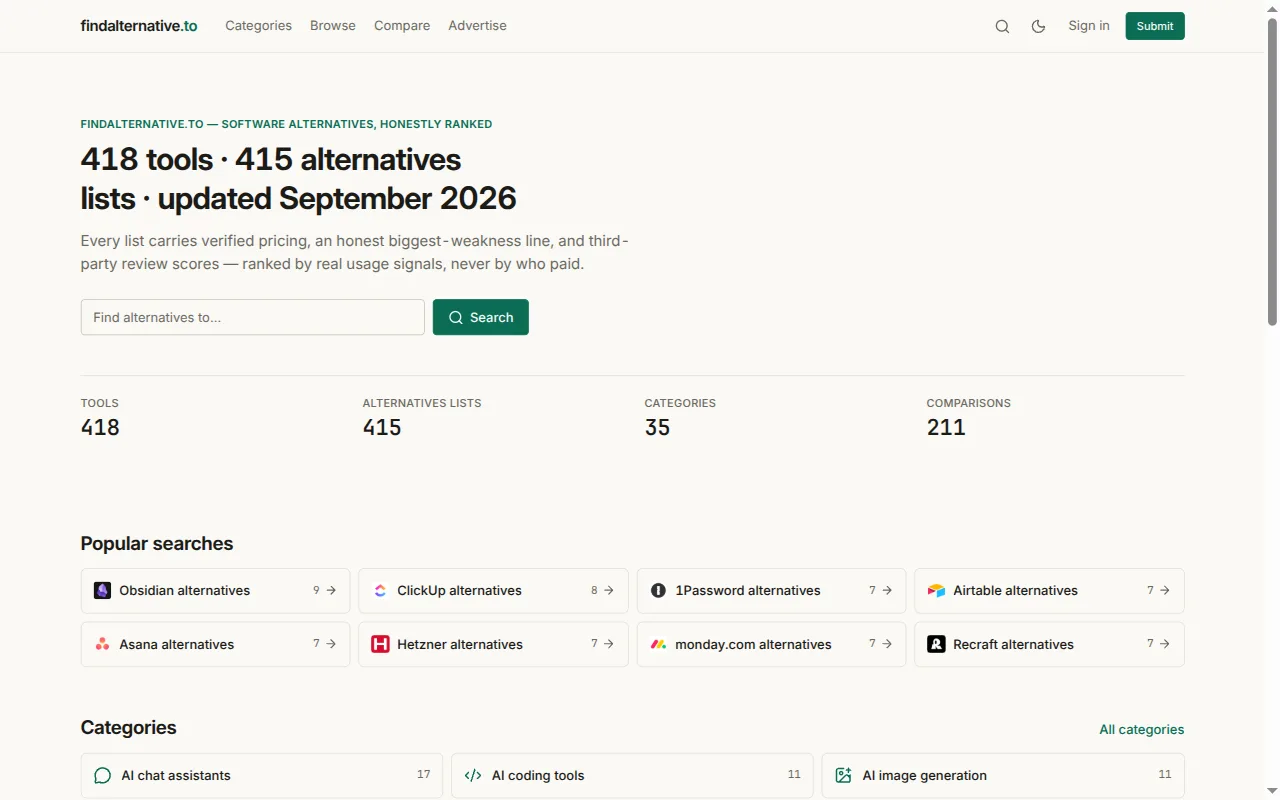1280x800 pixels.
Task: Open Airtable alternatives list
Action: [1050, 590]
